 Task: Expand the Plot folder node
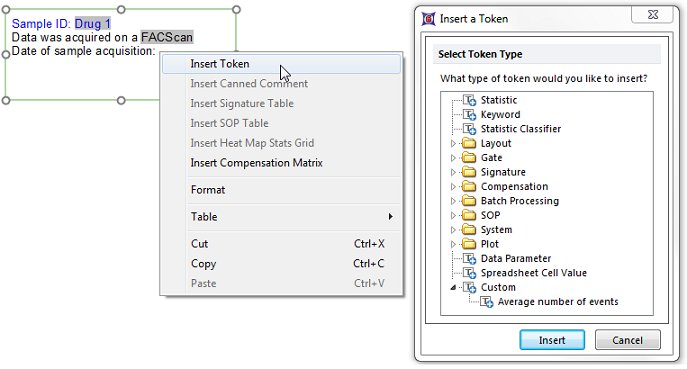[x=453, y=244]
